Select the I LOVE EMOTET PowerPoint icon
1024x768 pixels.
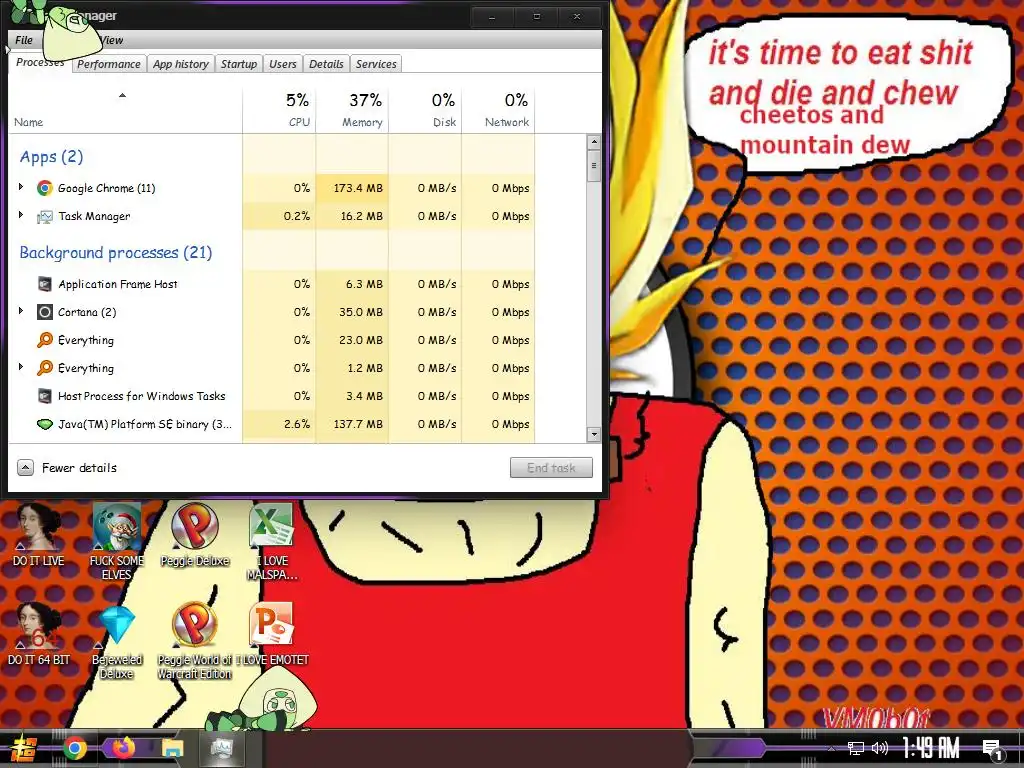pyautogui.click(x=272, y=634)
